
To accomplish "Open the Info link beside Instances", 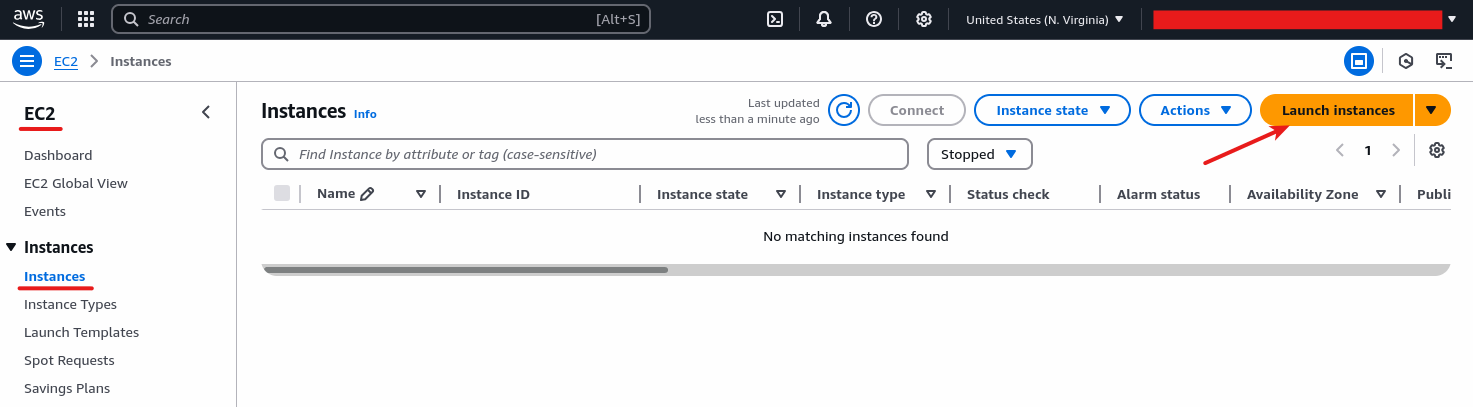I will tap(365, 114).
